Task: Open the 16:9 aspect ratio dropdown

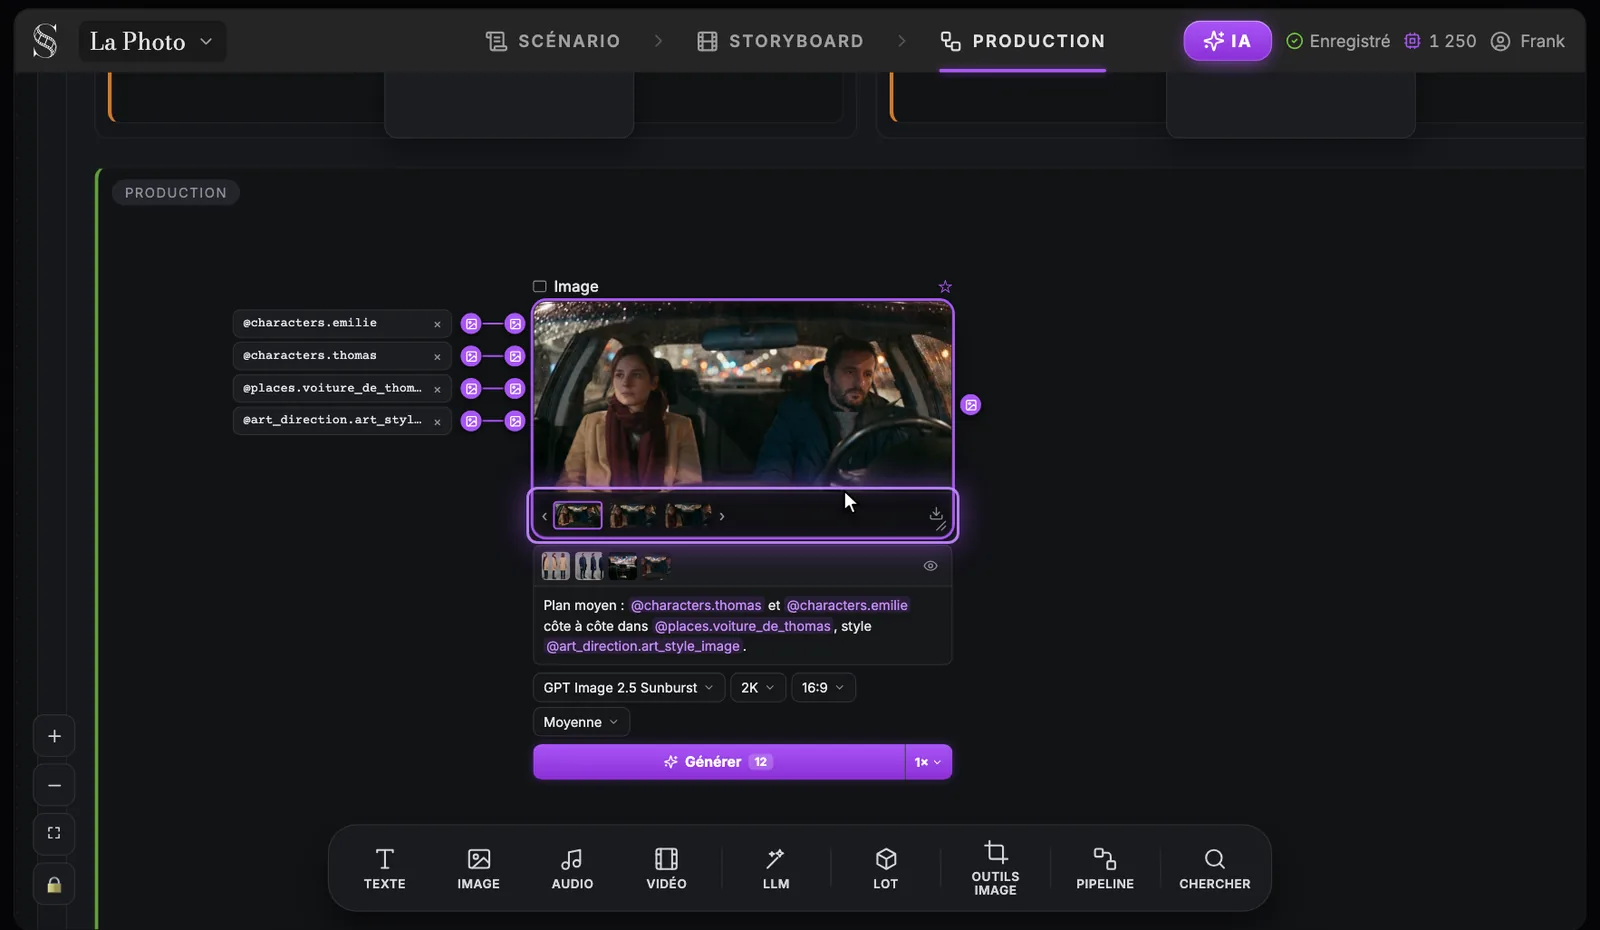Action: click(x=823, y=688)
